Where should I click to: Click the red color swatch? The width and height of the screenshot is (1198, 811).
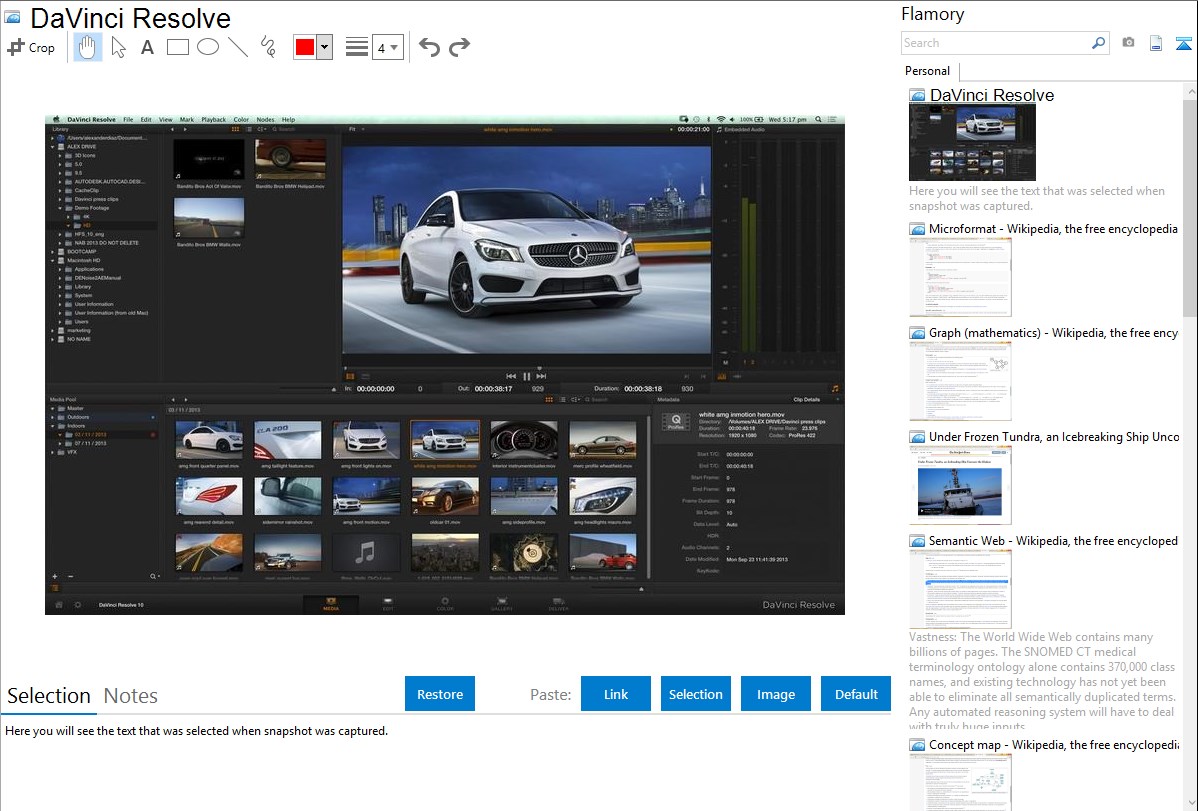(305, 47)
